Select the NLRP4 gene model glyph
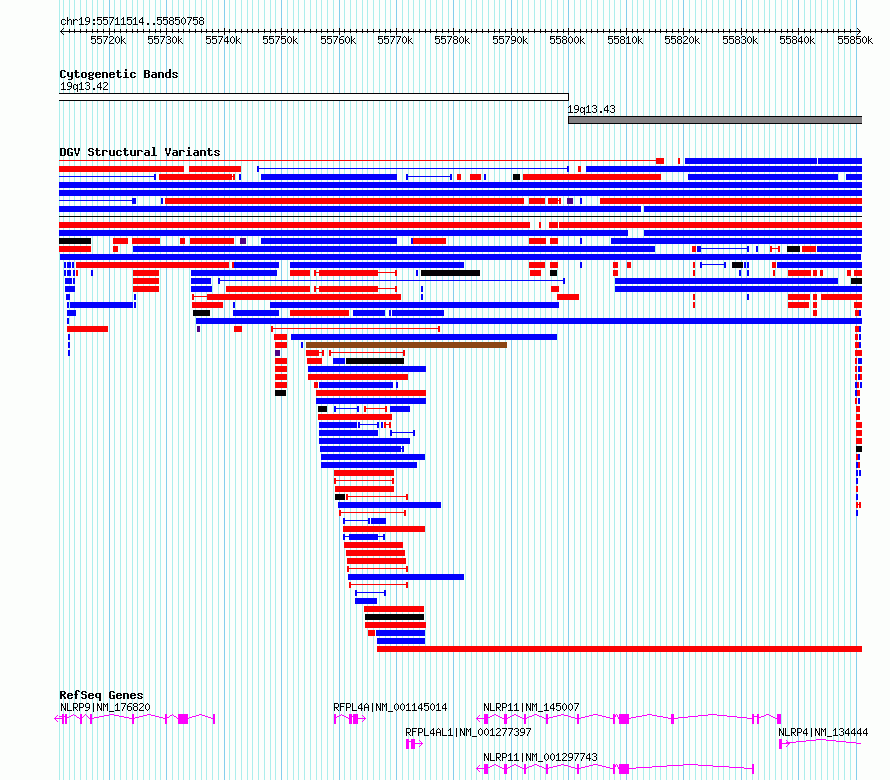890x780 pixels. (820, 744)
